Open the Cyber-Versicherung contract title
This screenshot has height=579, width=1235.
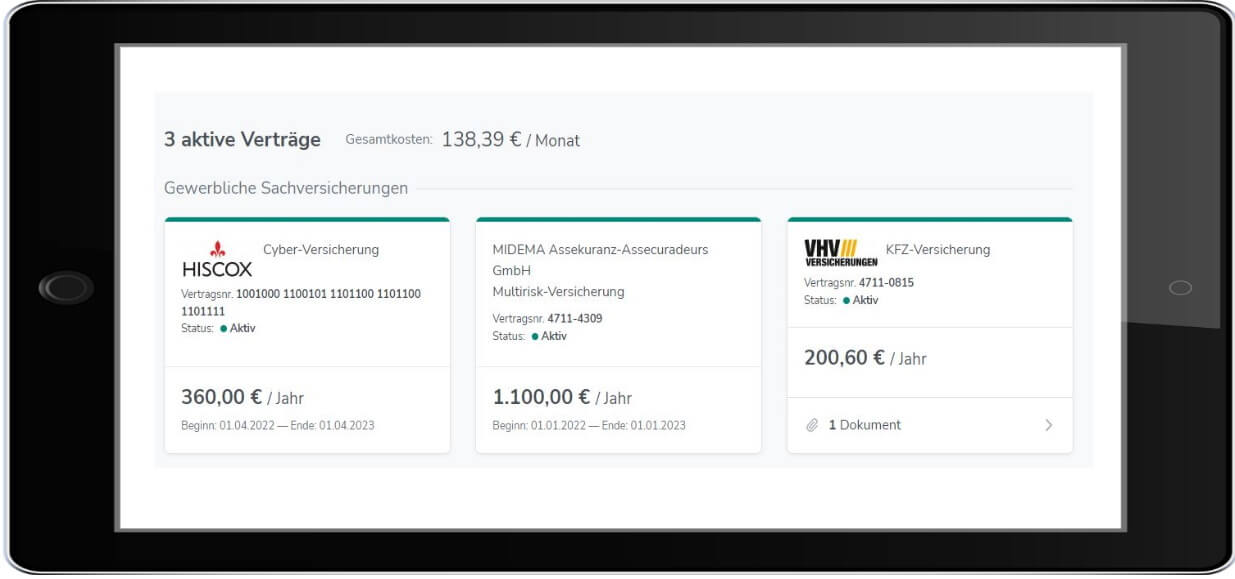(x=321, y=250)
